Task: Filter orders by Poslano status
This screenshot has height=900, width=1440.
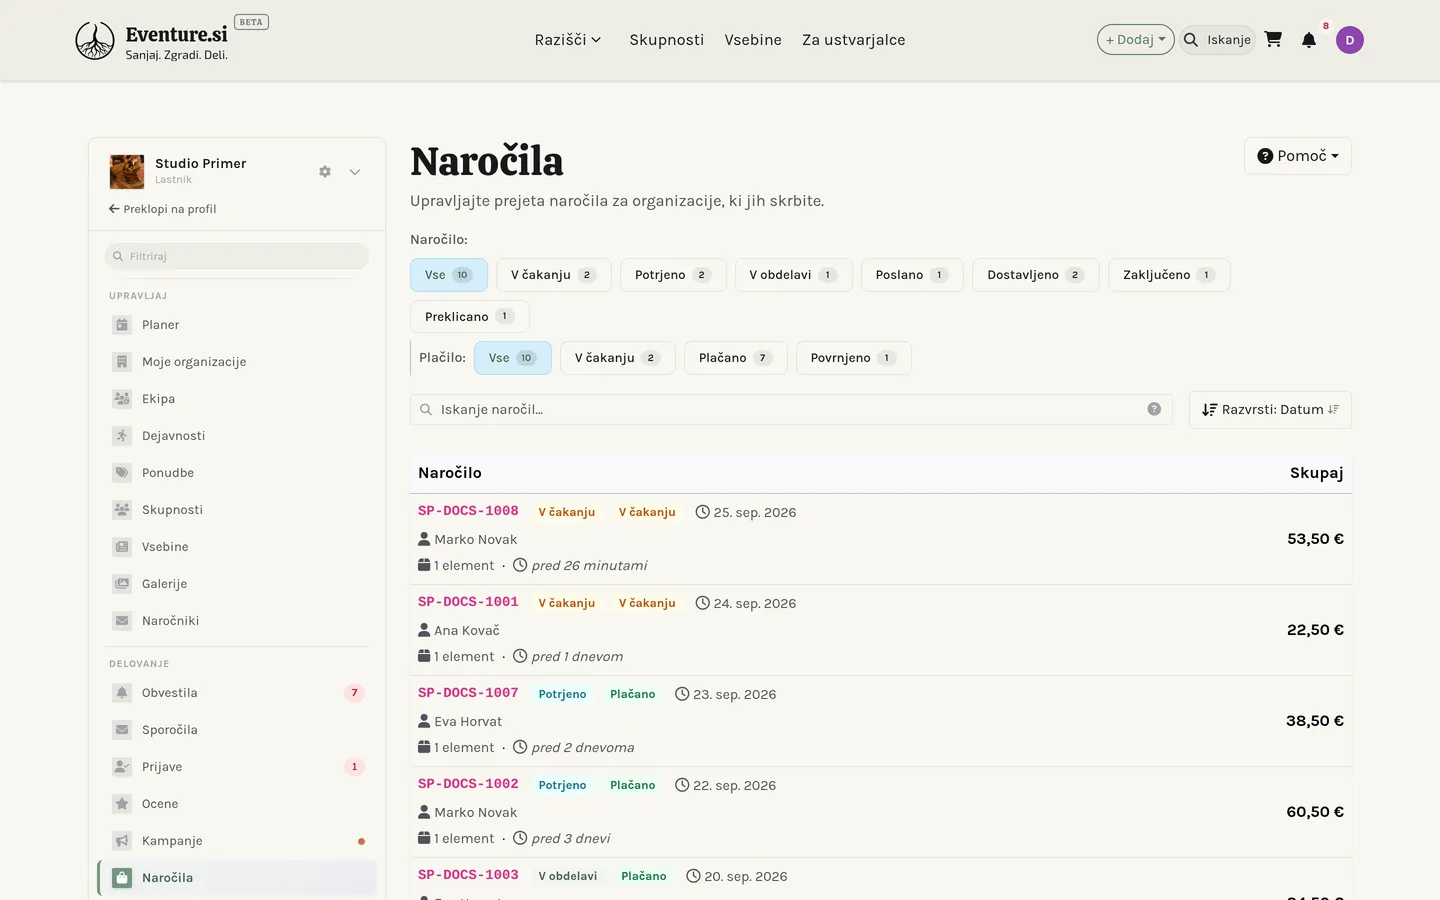Action: click(912, 275)
